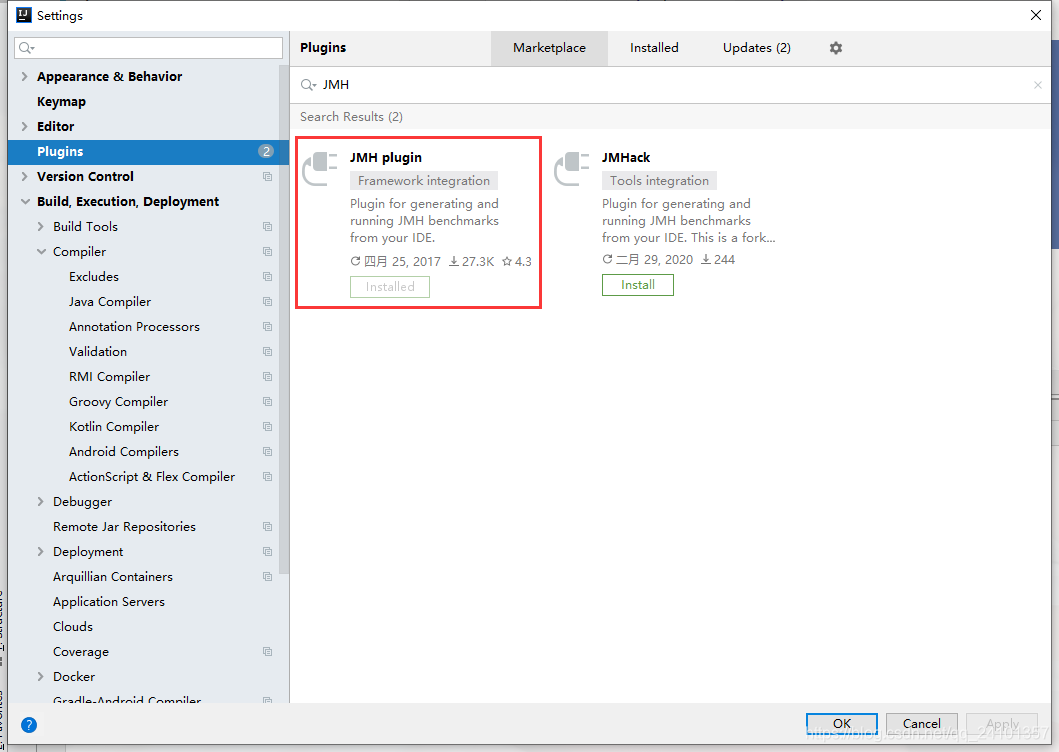1059x752 pixels.
Task: Click the project-level icon beside RMI Compiler
Action: click(x=267, y=376)
